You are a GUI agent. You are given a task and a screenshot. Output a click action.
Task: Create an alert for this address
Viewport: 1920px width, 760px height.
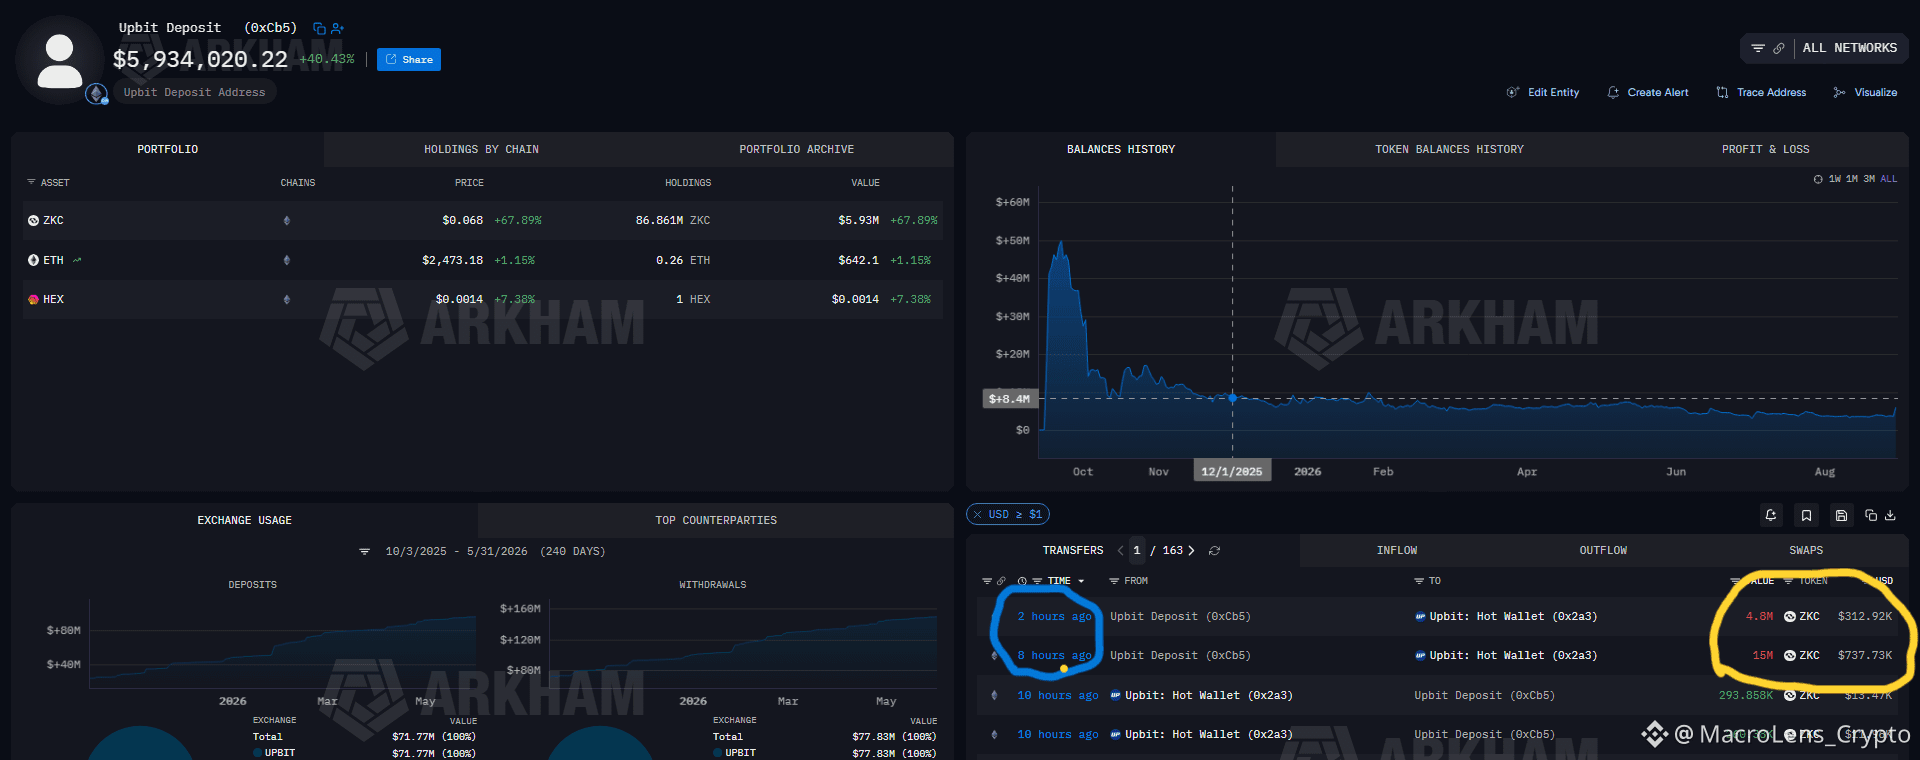pyautogui.click(x=1647, y=92)
